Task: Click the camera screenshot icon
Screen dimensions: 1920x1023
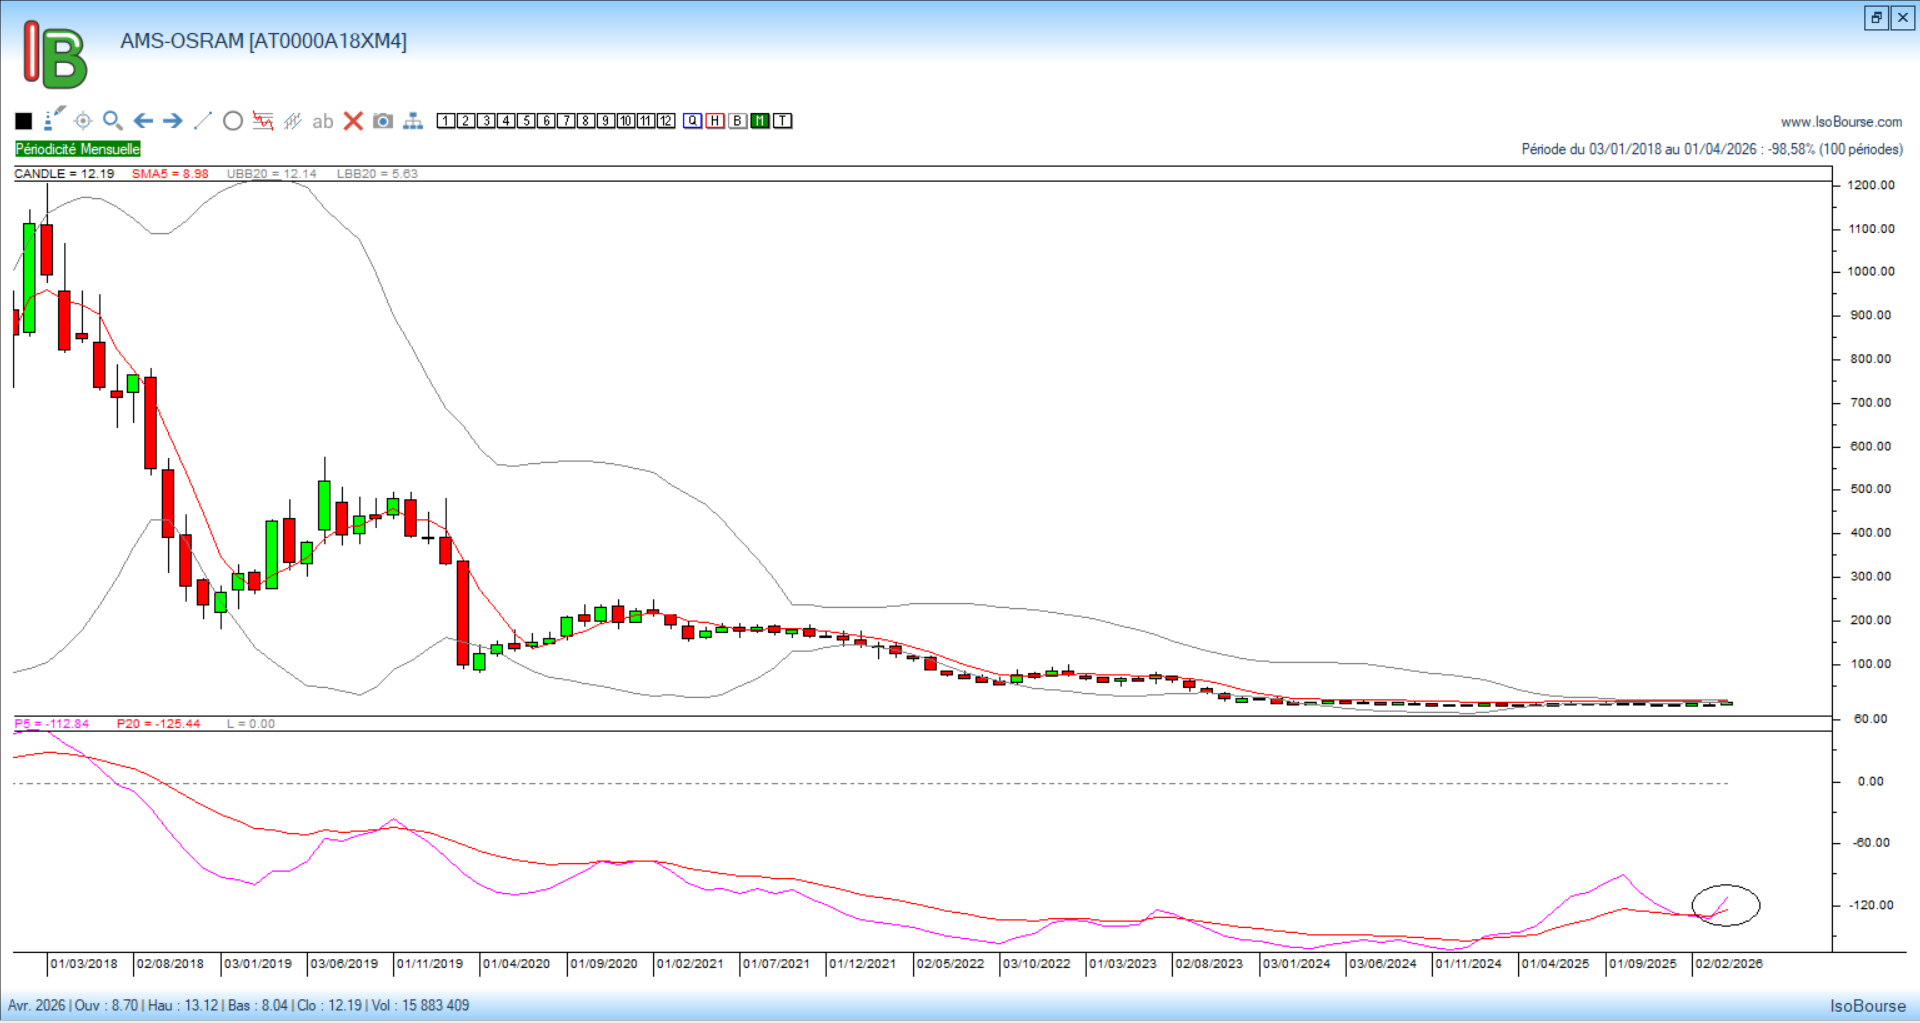Action: pyautogui.click(x=383, y=121)
